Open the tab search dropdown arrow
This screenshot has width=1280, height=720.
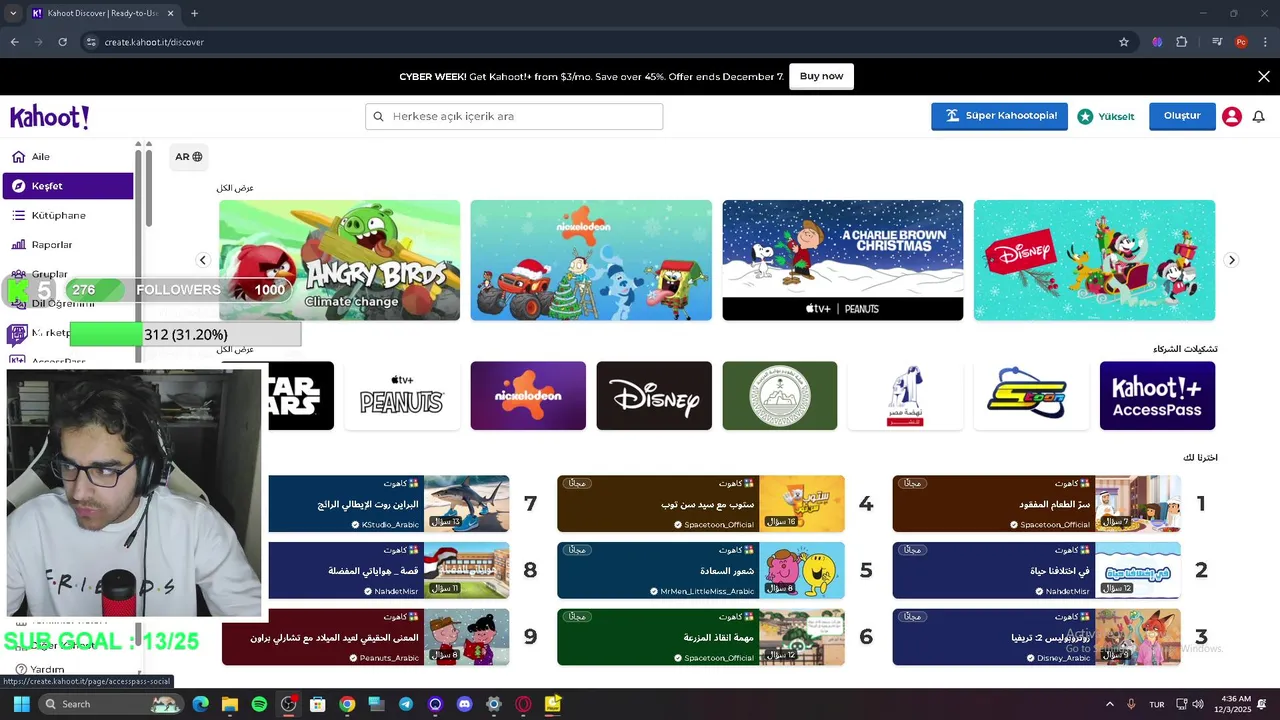(12, 13)
